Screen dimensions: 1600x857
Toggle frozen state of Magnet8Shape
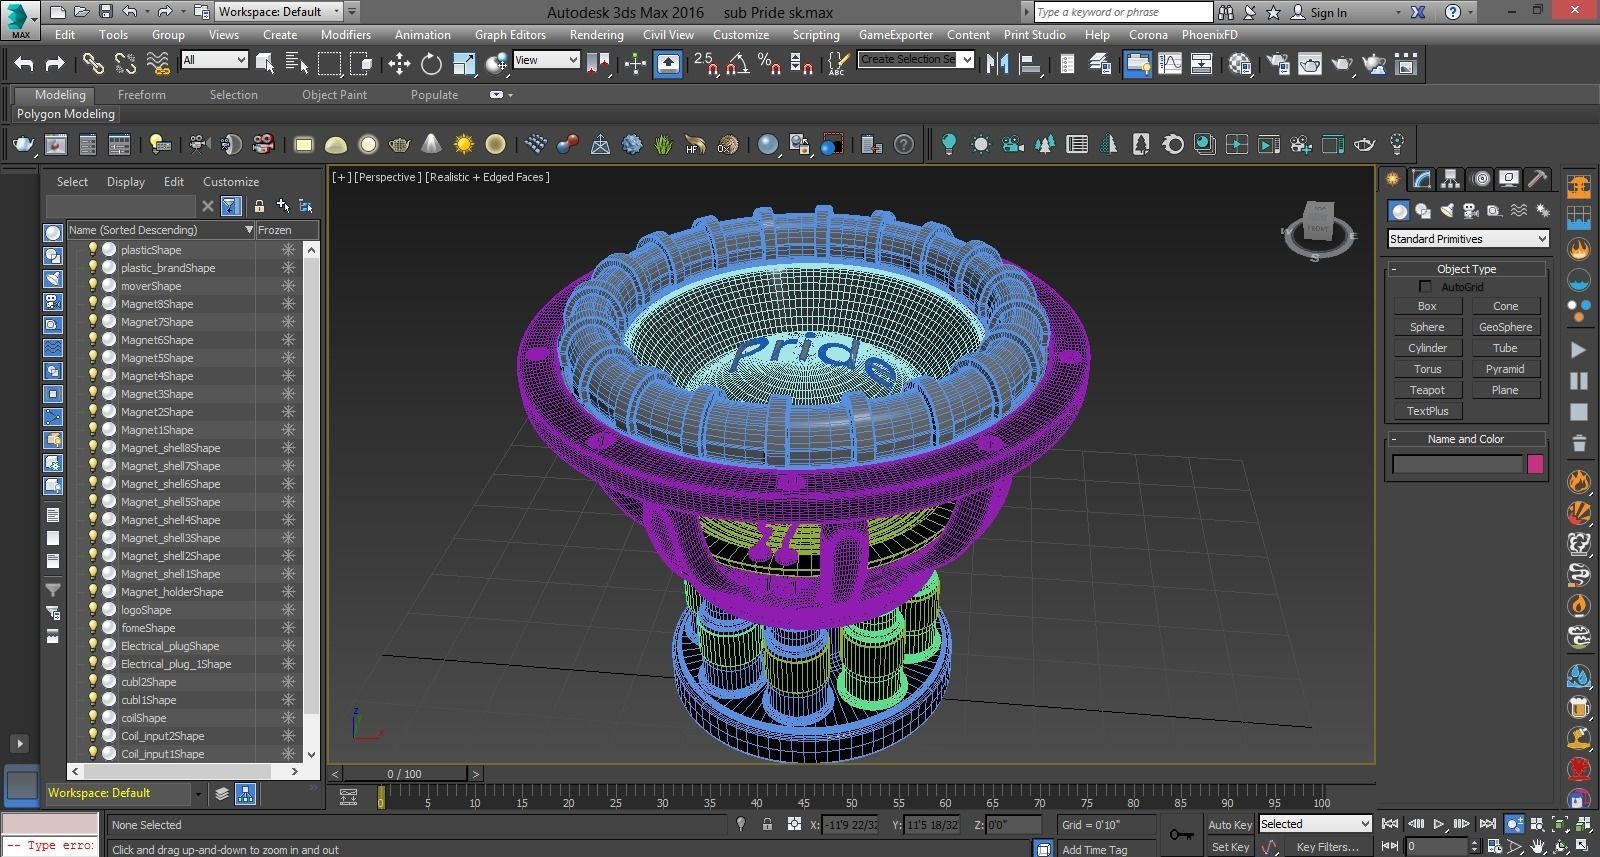tap(288, 304)
